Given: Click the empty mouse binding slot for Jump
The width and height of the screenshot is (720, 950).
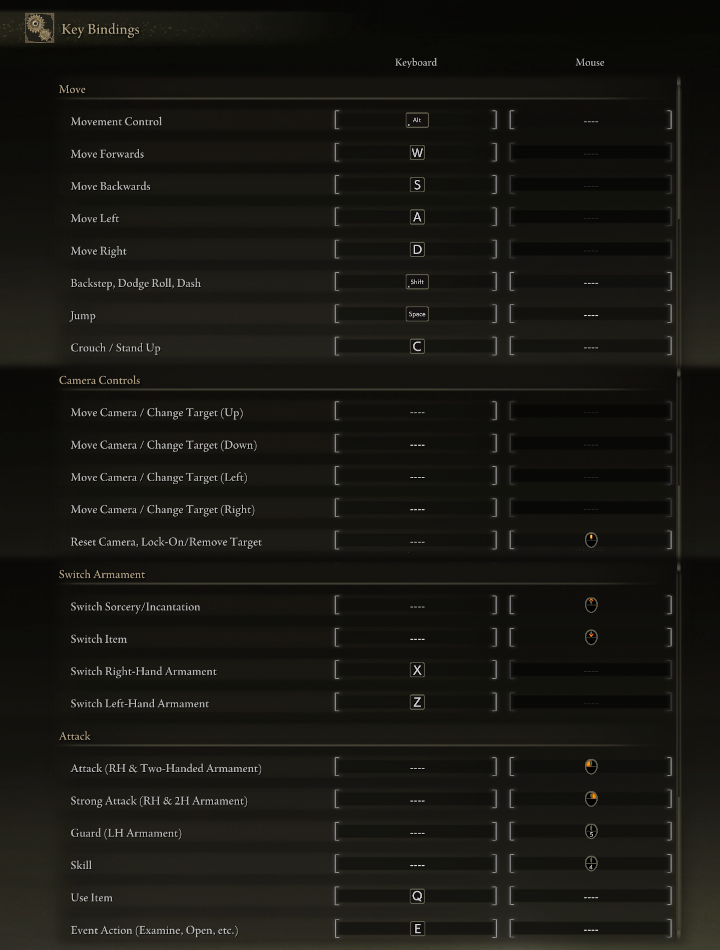Looking at the screenshot, I should point(591,315).
